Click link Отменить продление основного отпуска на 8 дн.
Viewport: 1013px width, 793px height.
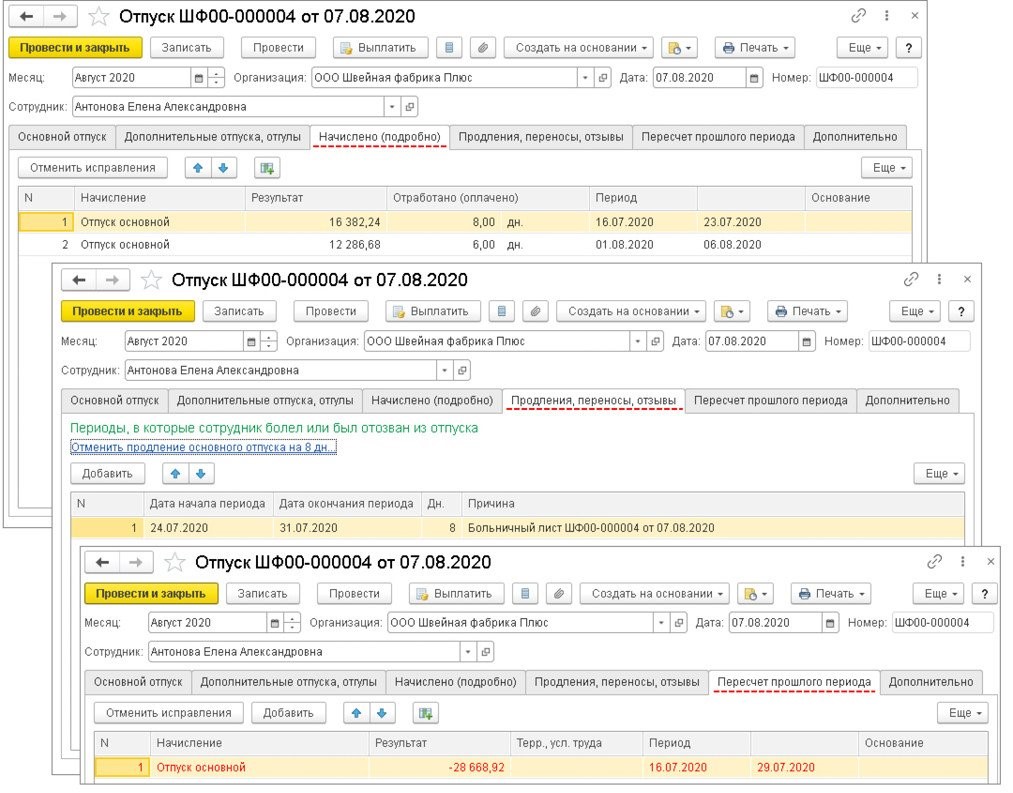[x=204, y=447]
